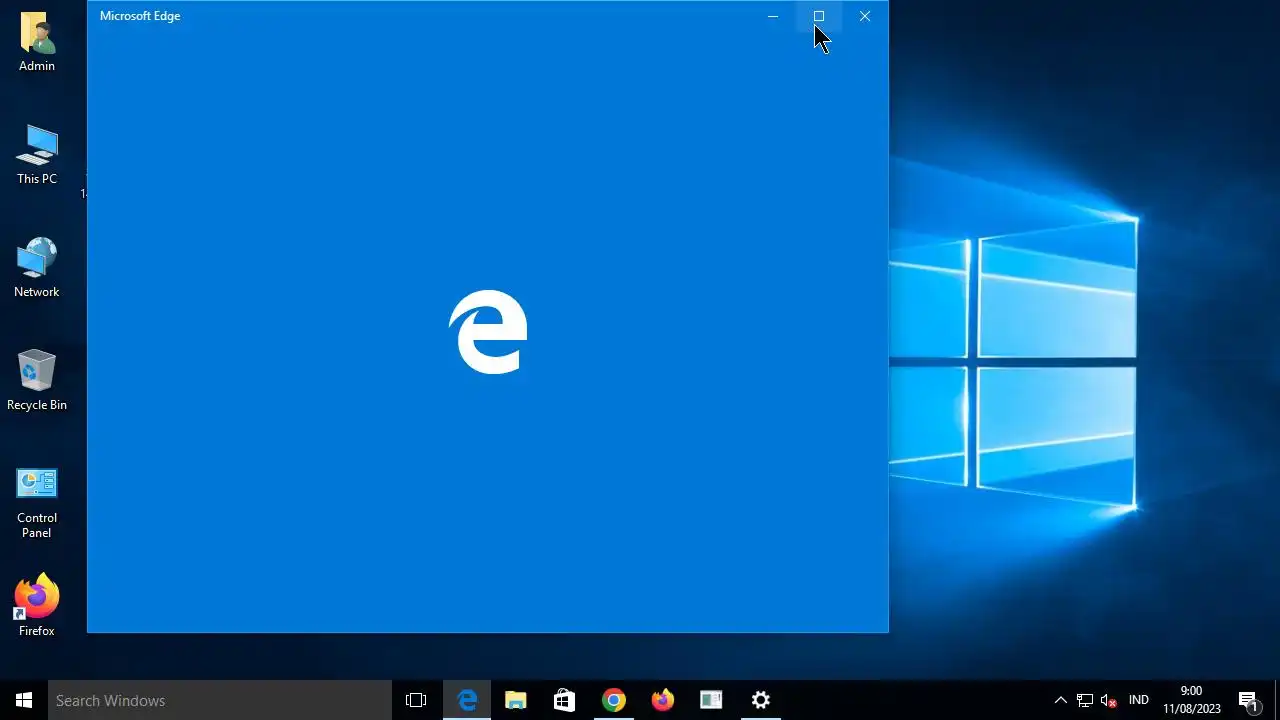Launch Google Chrome from the taskbar
The width and height of the screenshot is (1280, 720).
(613, 700)
